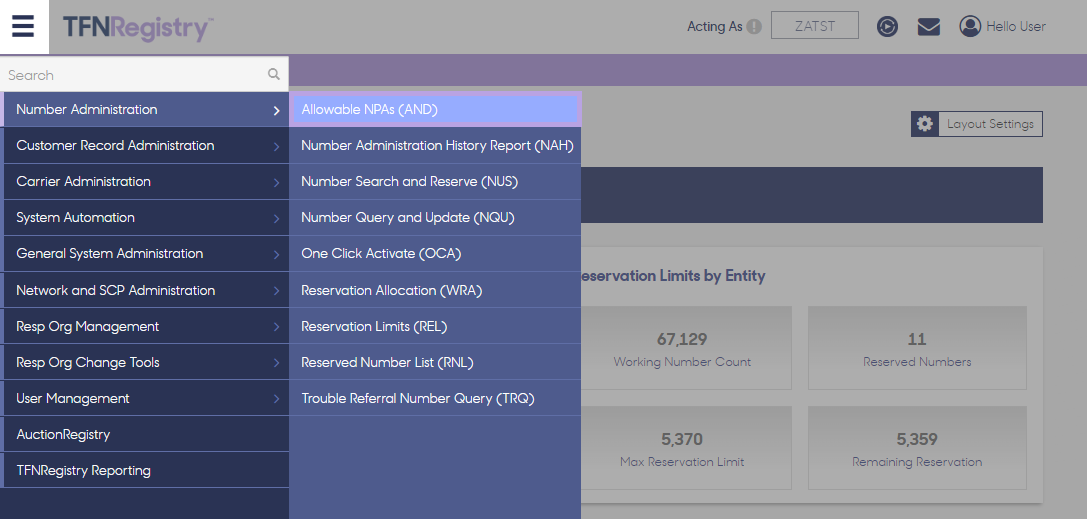Open TFNRegistry Reporting menu item
Image resolution: width=1087 pixels, height=519 pixels.
click(144, 470)
